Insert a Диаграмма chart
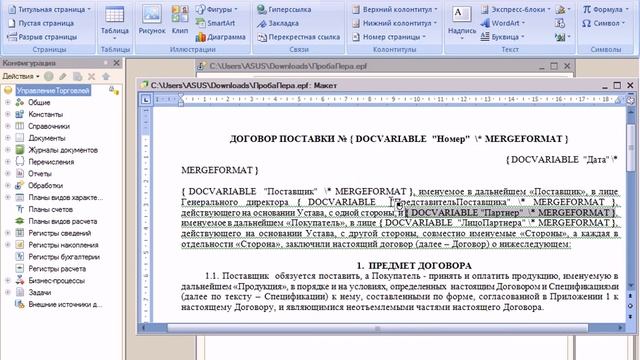Viewport: 640px width, 360px height. (x=220, y=37)
